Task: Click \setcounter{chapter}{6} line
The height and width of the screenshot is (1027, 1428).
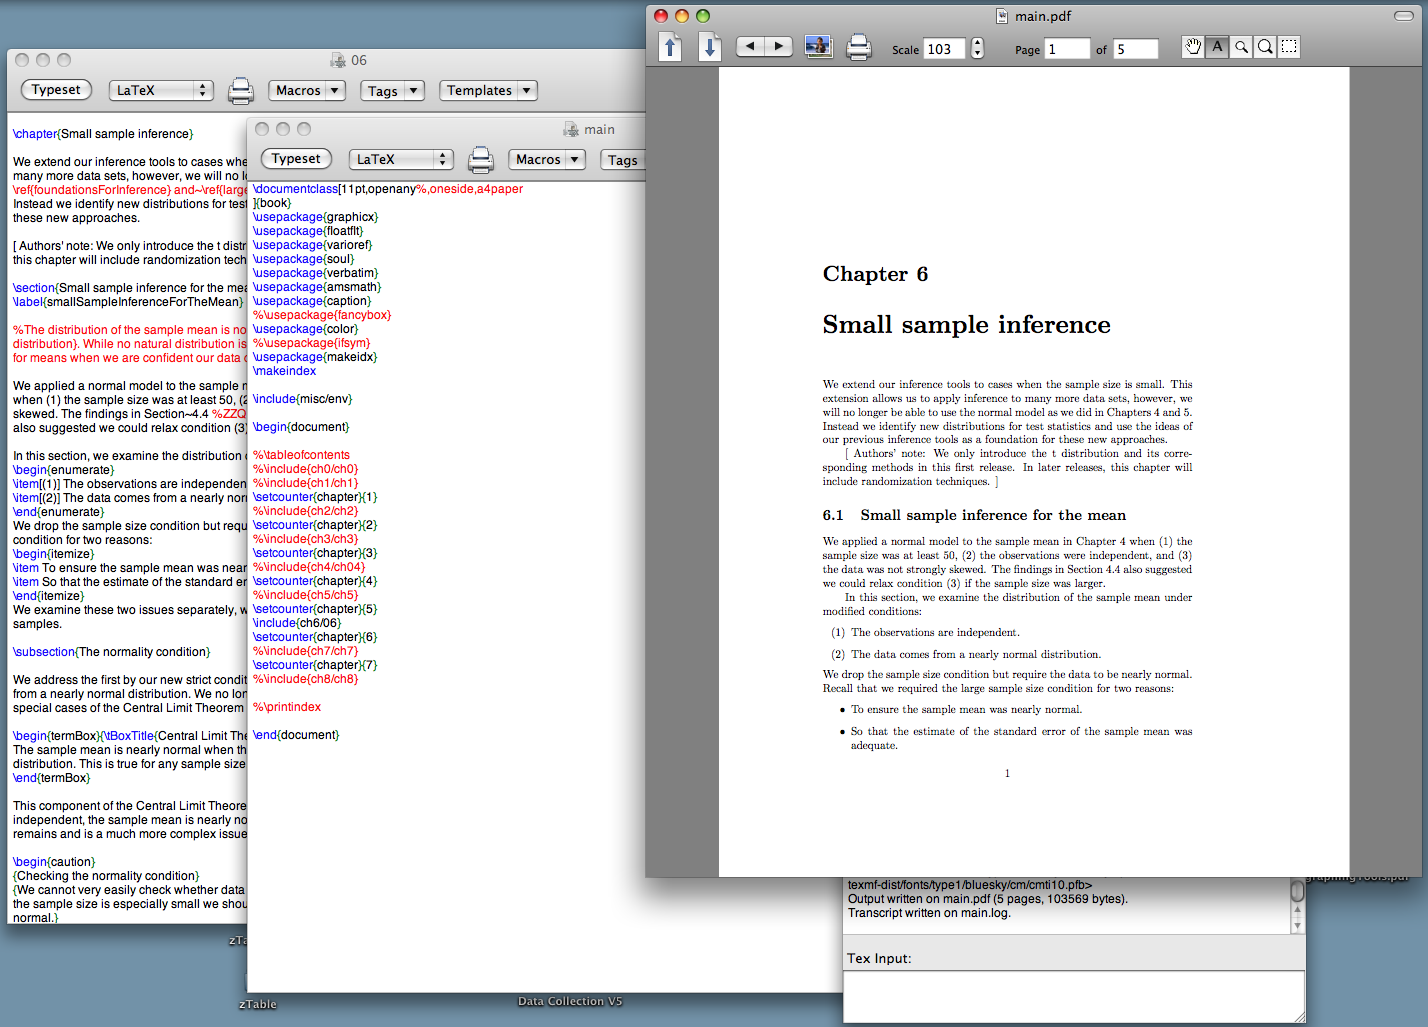Action: click(314, 637)
